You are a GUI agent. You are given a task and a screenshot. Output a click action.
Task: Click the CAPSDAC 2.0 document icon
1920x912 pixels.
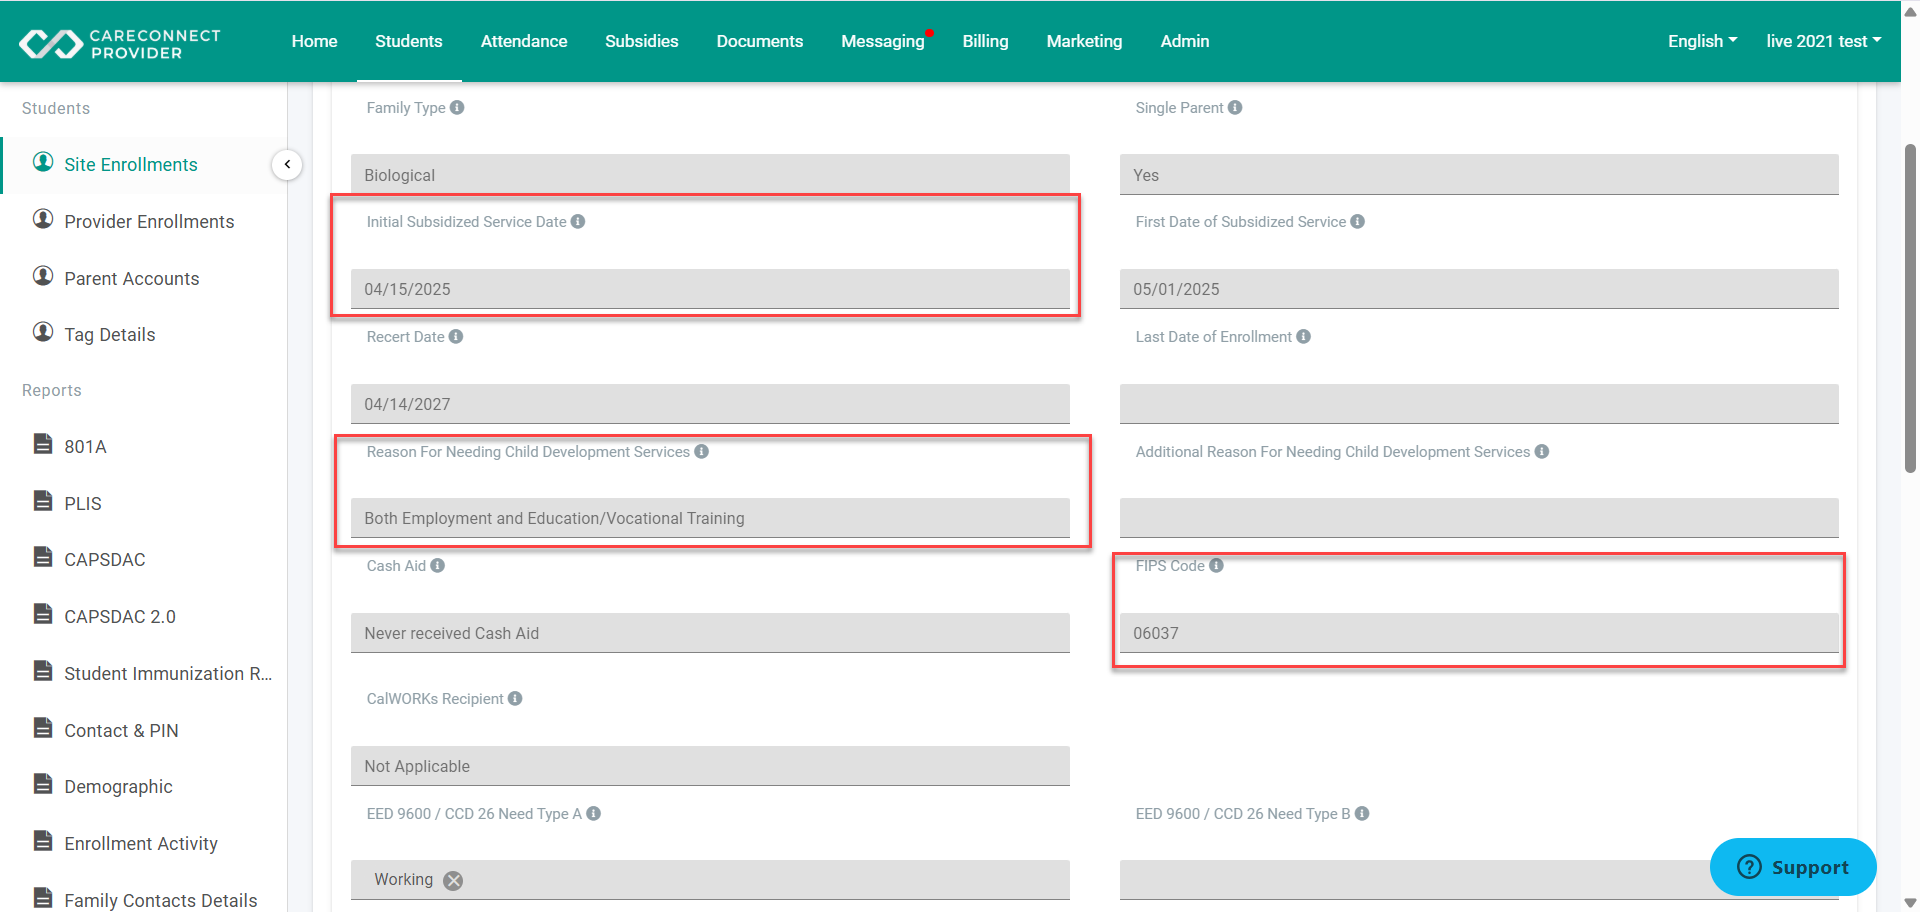pyautogui.click(x=43, y=614)
